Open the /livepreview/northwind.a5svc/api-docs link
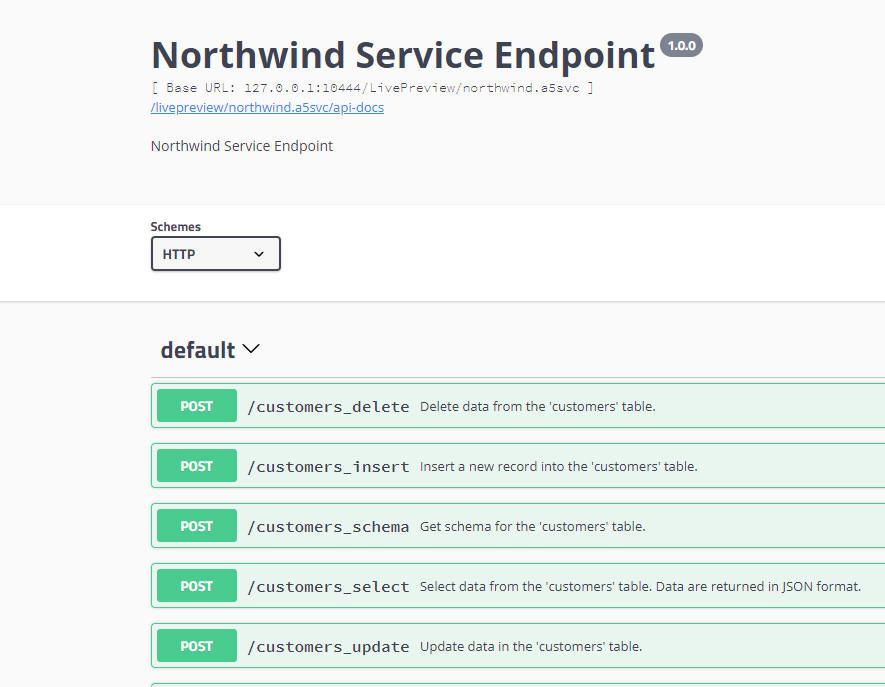The image size is (885, 687). coord(267,107)
